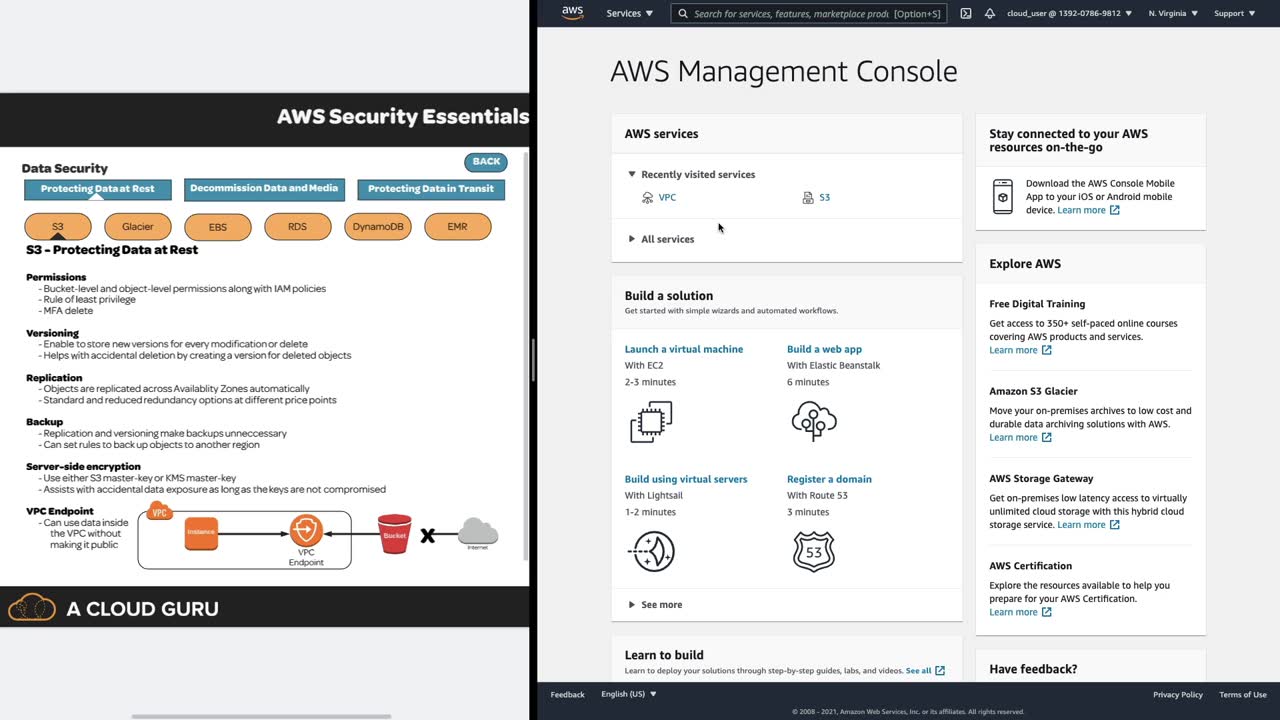Open the CloudShell terminal icon
Screen dimensions: 1280x720
(965, 14)
